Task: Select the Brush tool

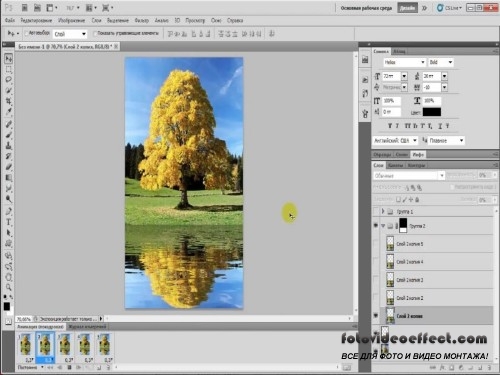Action: coord(9,135)
